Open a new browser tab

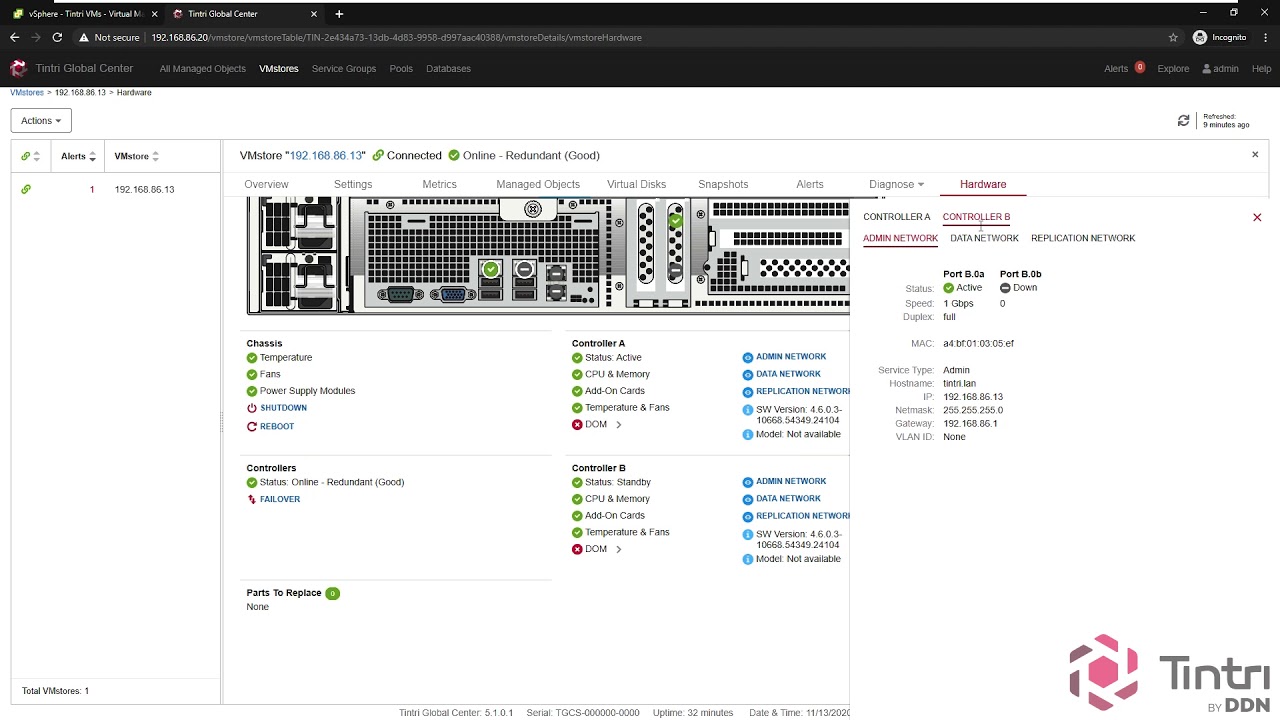pyautogui.click(x=339, y=14)
